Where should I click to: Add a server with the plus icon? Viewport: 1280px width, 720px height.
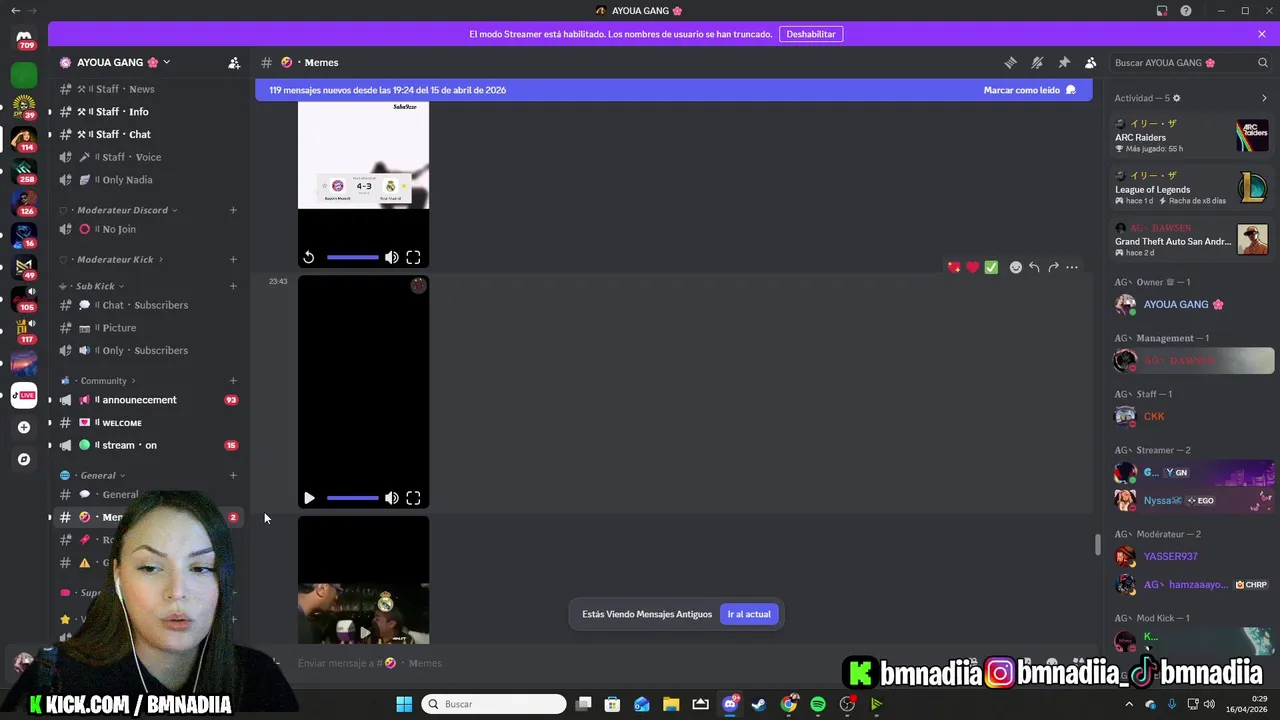[24, 427]
